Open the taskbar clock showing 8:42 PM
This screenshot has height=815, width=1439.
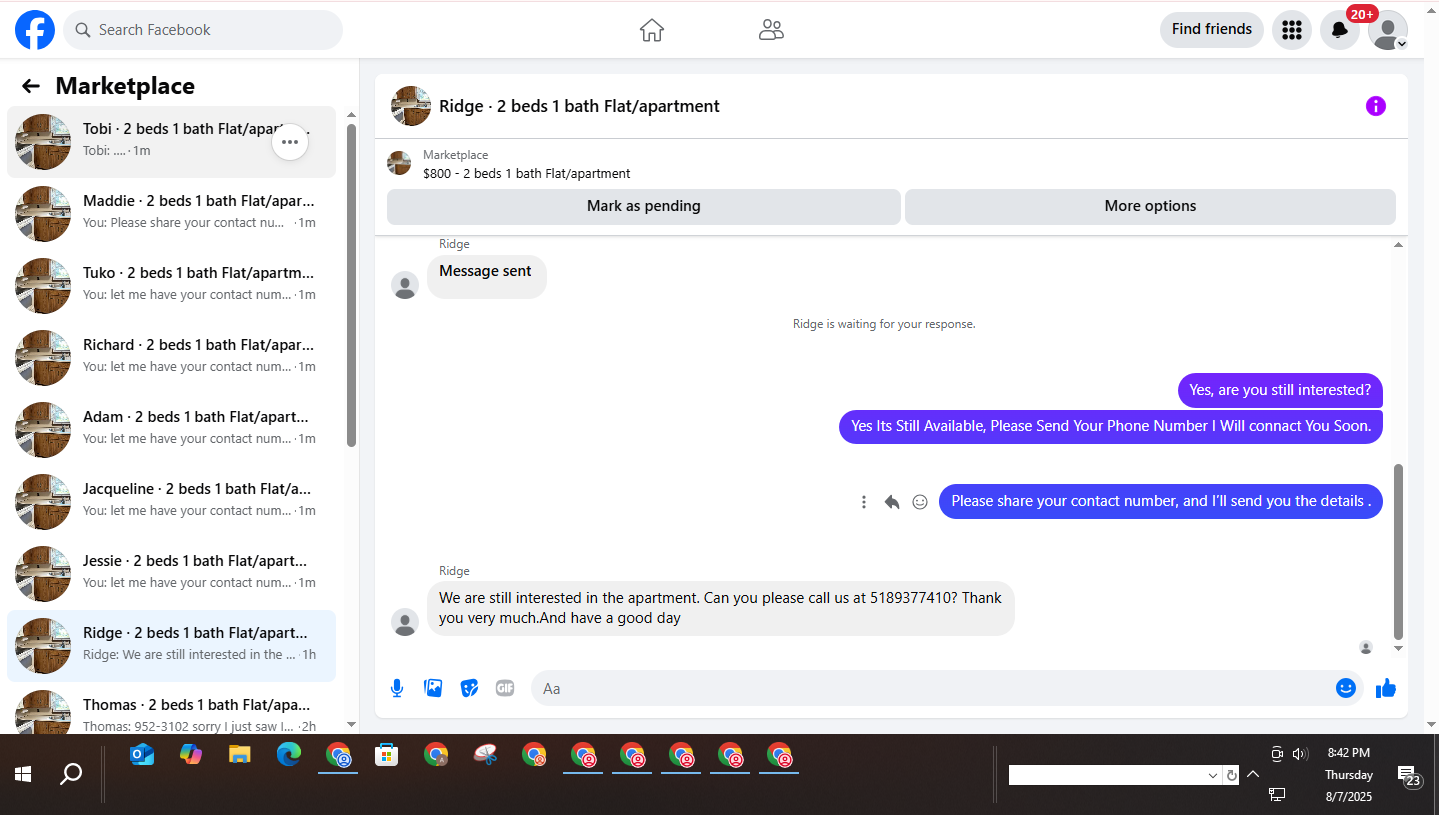point(1349,775)
